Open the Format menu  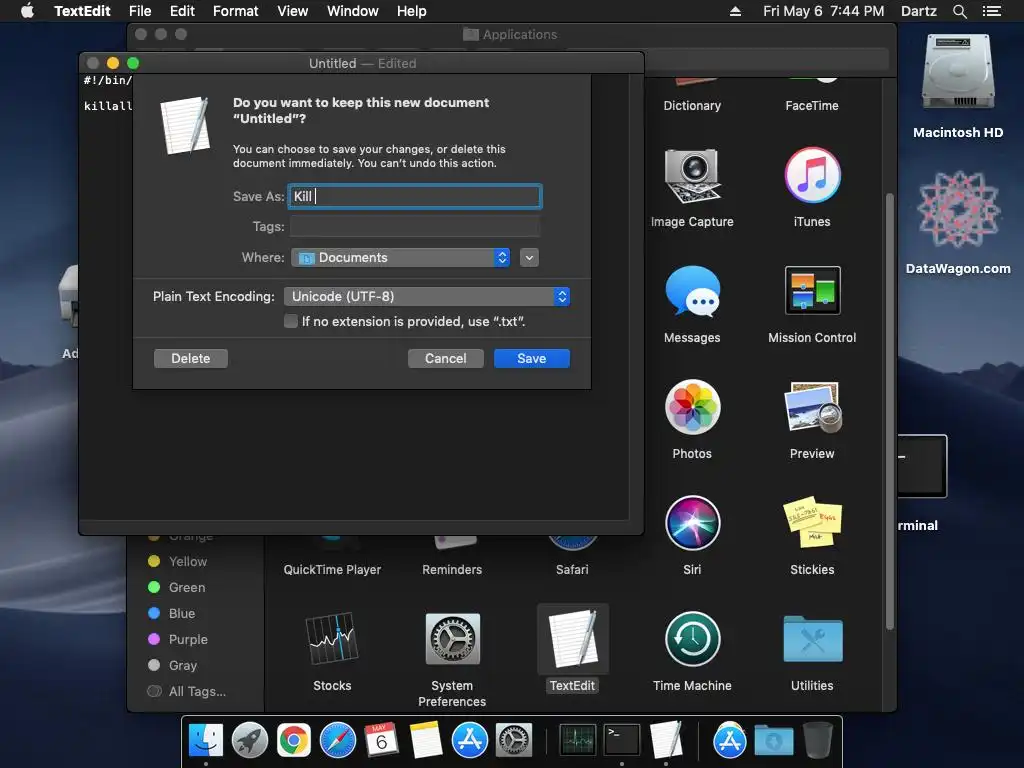[236, 11]
